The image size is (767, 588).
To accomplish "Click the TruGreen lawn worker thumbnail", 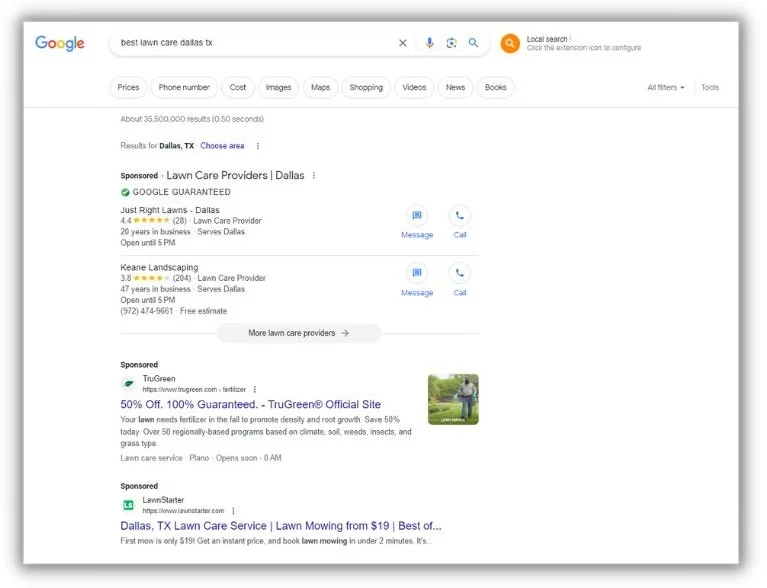I will point(453,399).
